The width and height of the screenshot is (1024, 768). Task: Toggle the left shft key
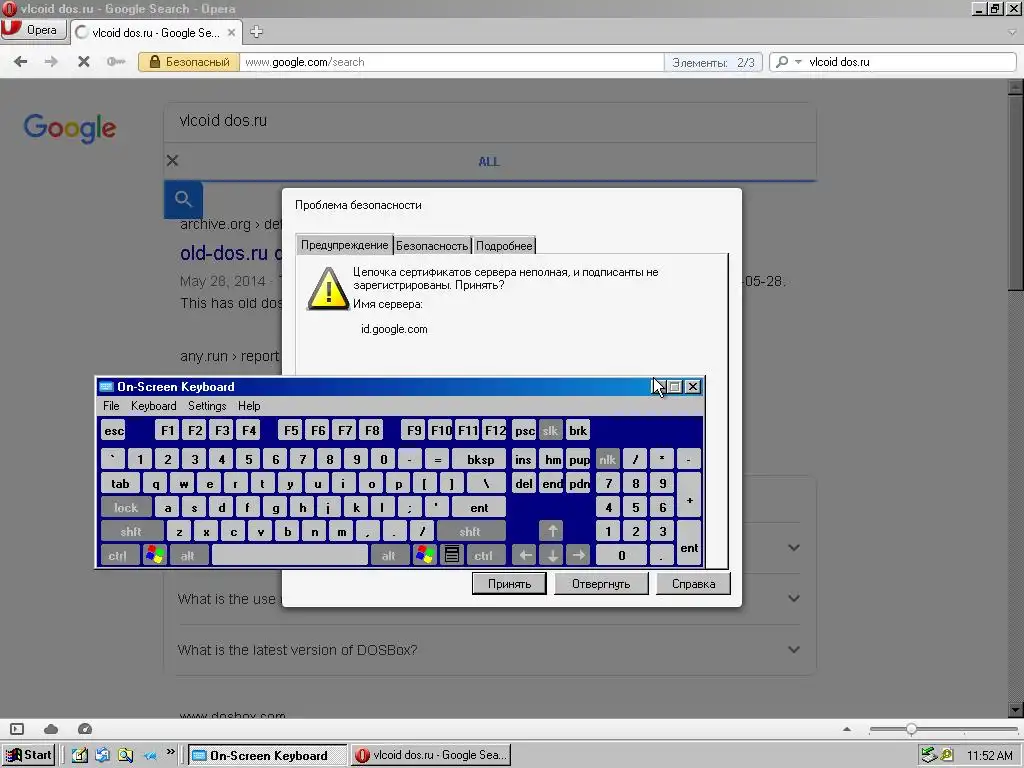coord(131,532)
